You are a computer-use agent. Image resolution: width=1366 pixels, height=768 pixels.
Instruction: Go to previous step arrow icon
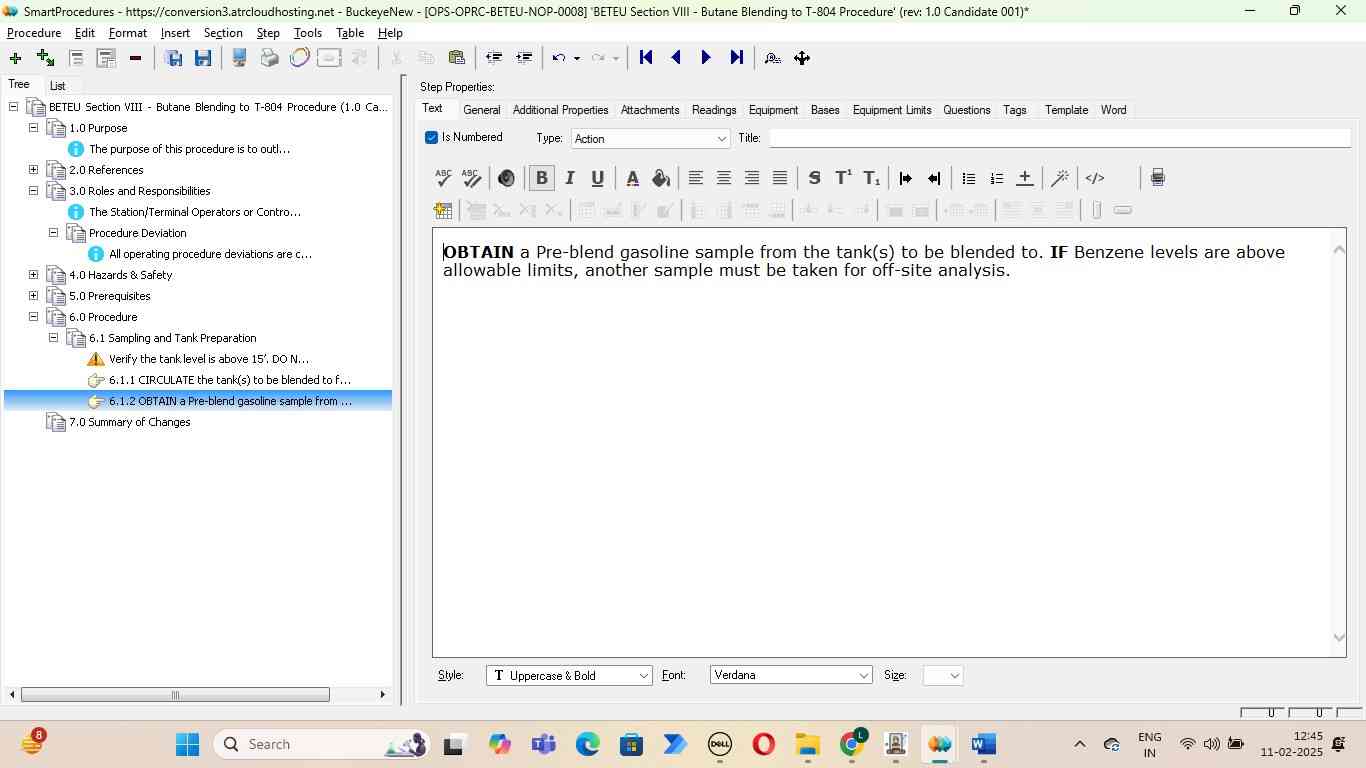point(676,58)
